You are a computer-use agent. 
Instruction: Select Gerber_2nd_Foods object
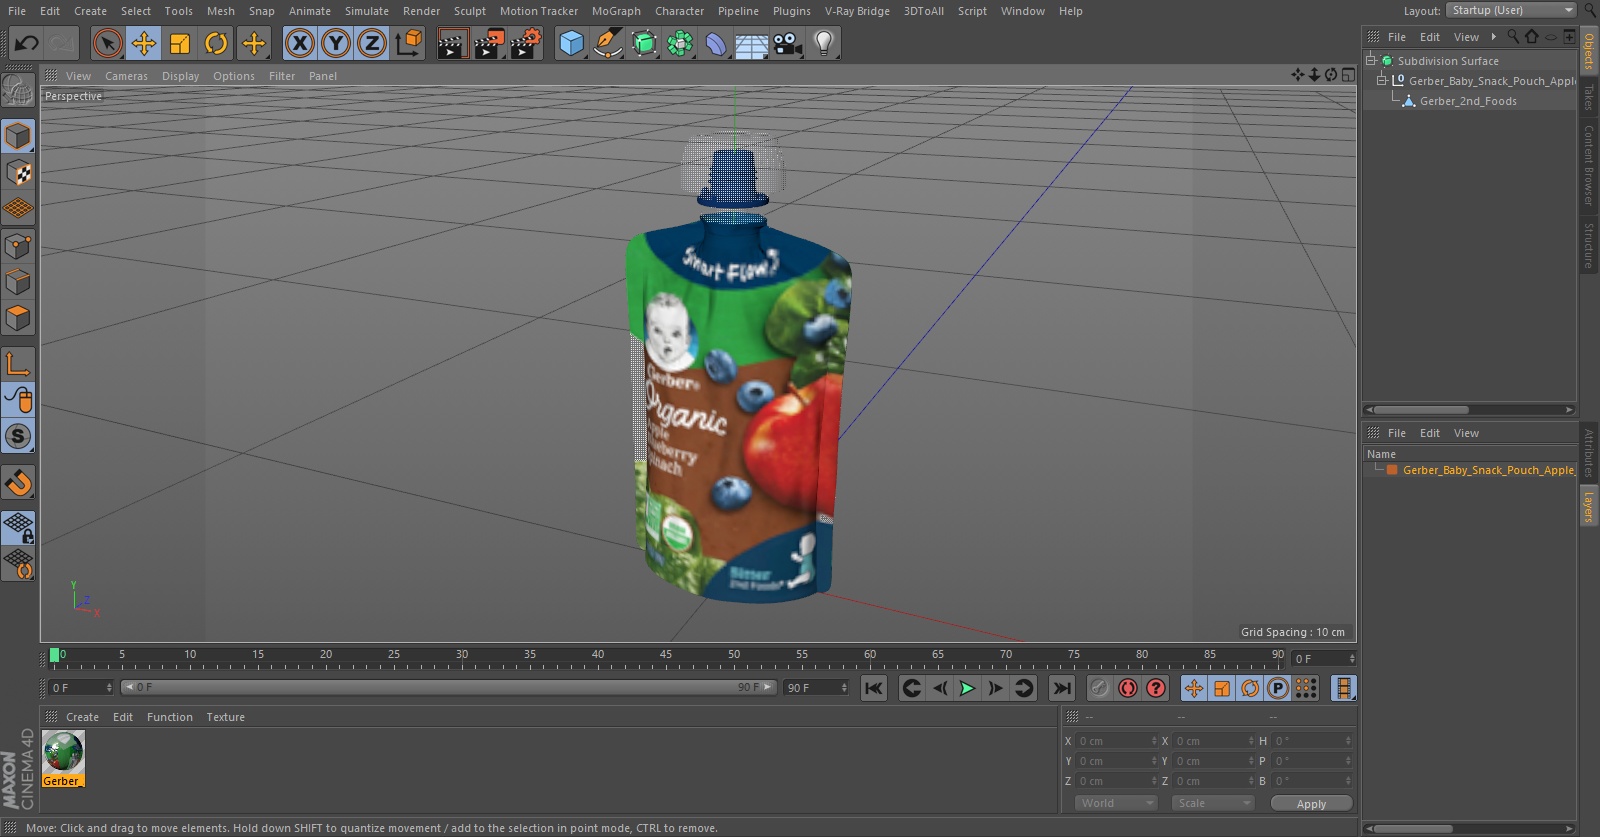click(x=1468, y=101)
